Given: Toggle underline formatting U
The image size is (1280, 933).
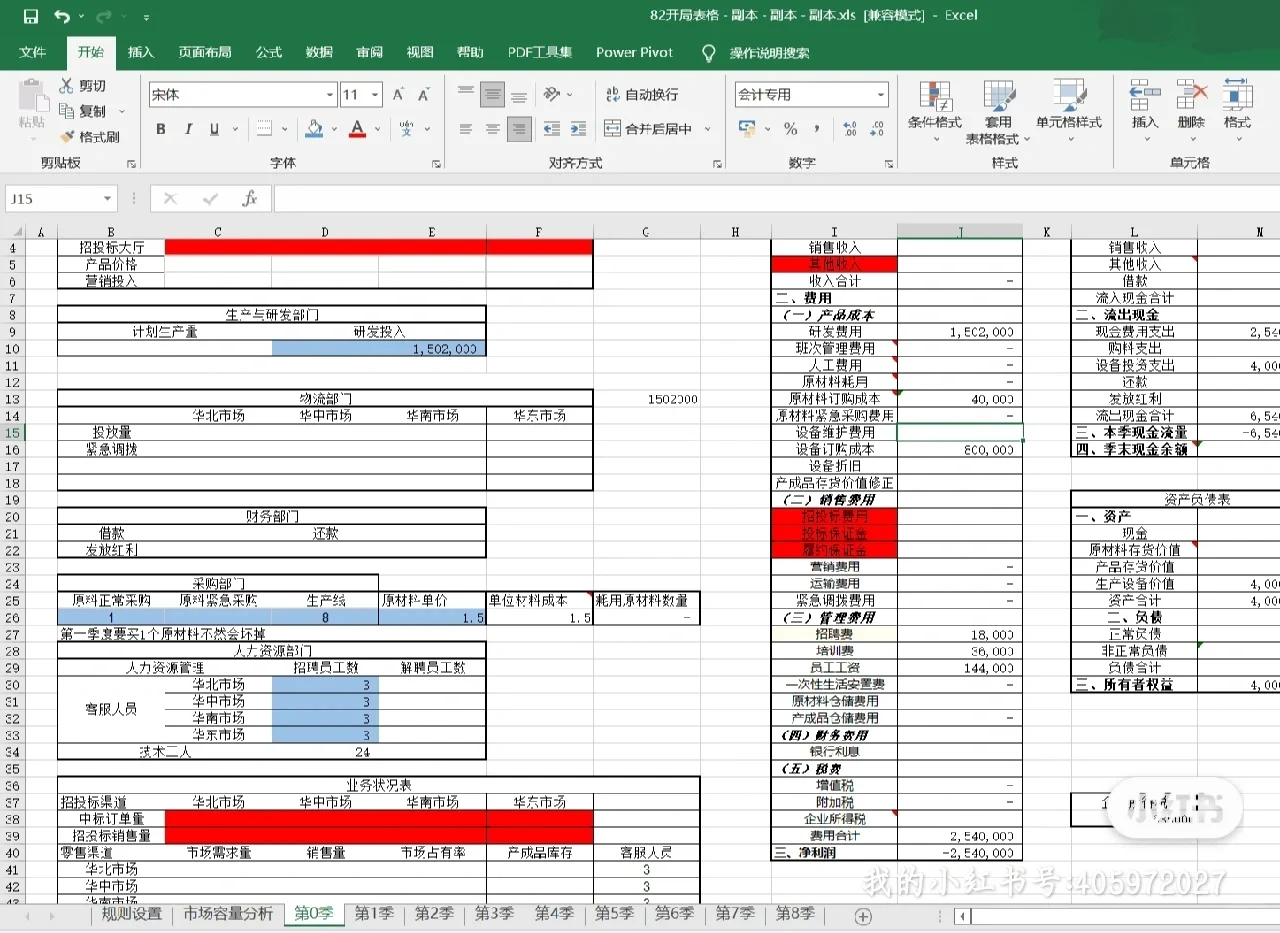Looking at the screenshot, I should point(214,129).
